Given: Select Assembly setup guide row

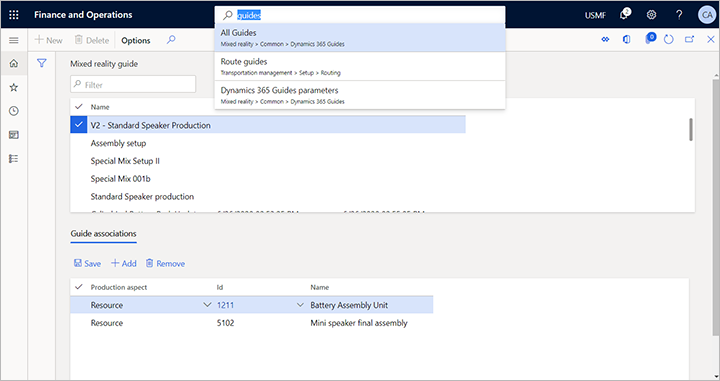Looking at the screenshot, I should tap(268, 143).
